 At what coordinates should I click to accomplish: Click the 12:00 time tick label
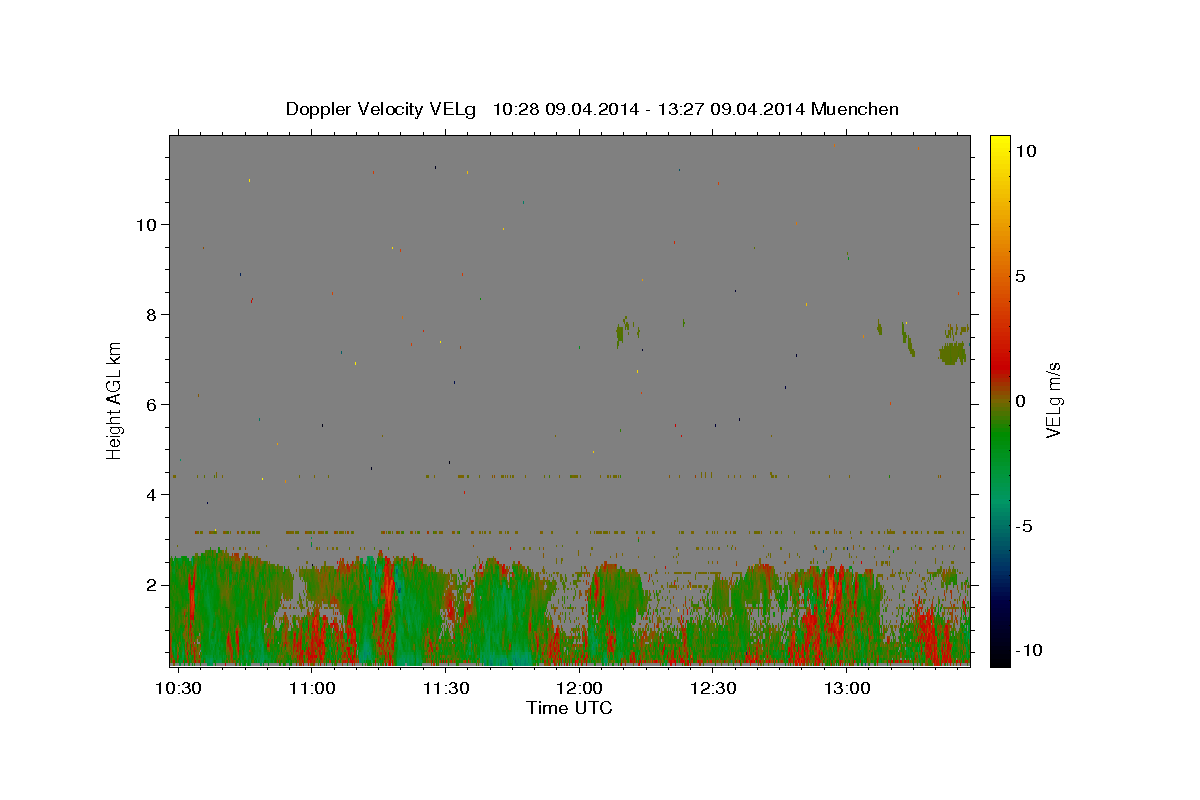tap(579, 688)
